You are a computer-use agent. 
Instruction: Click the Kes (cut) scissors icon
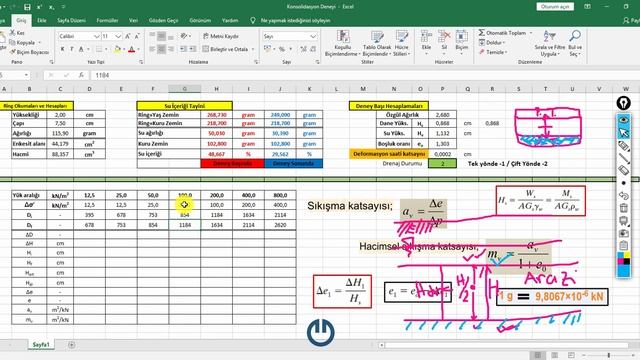coord(13,33)
